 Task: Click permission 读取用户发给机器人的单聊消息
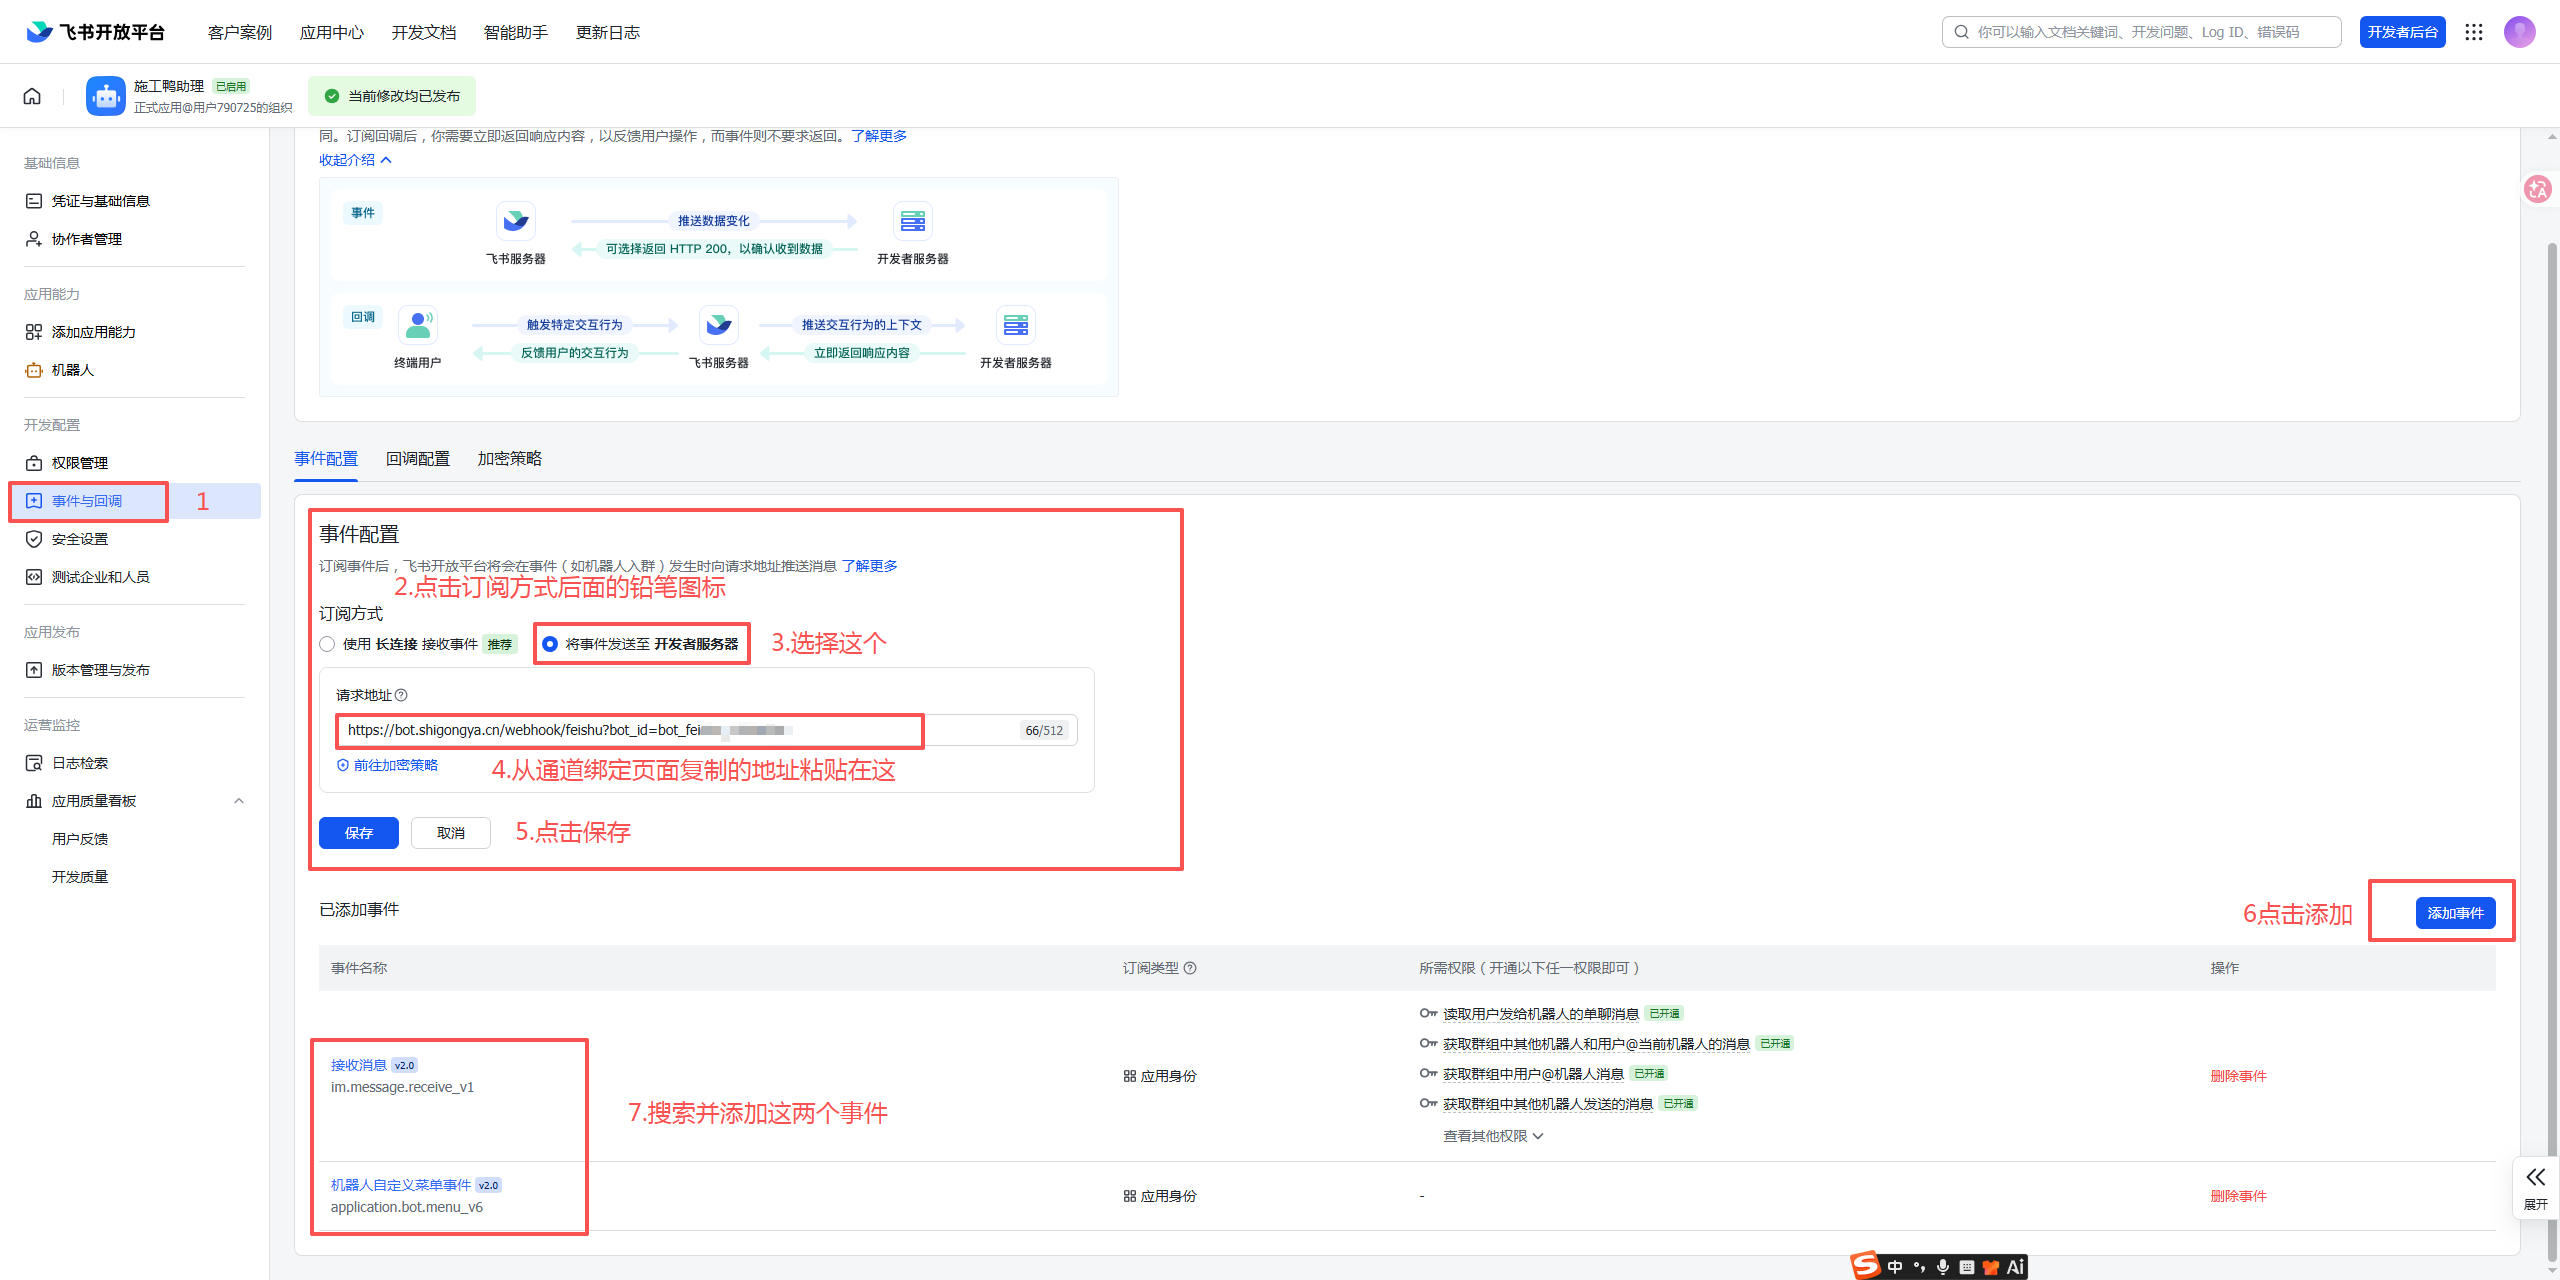pyautogui.click(x=1541, y=1014)
